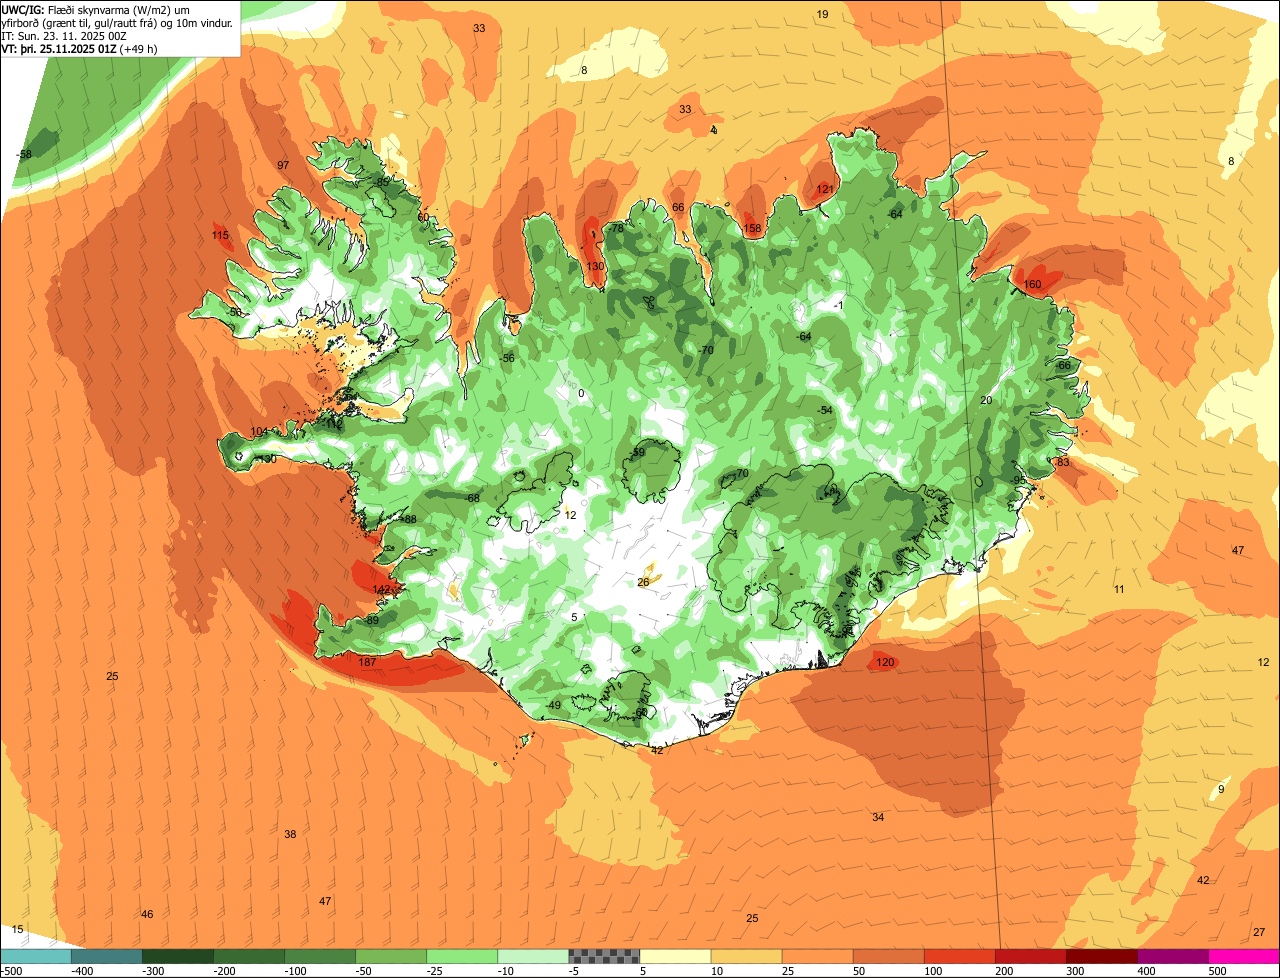This screenshot has width=1280, height=978.
Task: Click the map value '-95'
Action: tap(1018, 481)
